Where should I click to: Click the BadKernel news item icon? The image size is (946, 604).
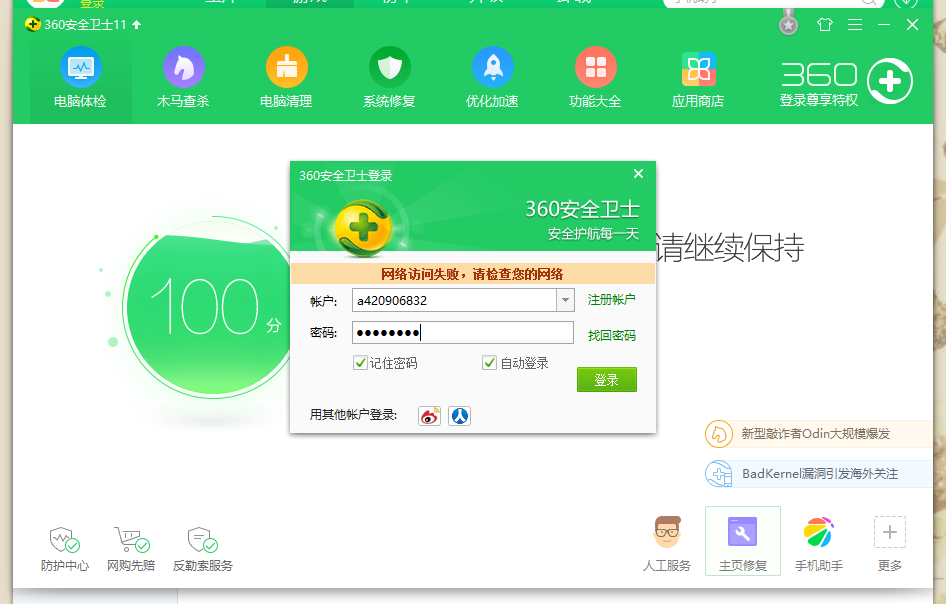pos(719,474)
